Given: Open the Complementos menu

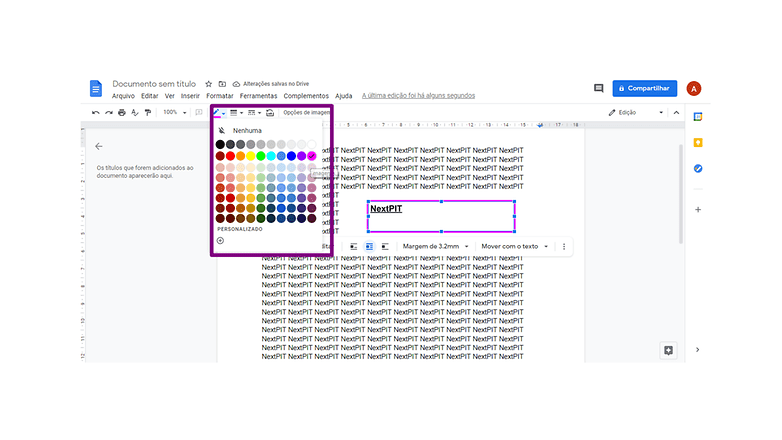Looking at the screenshot, I should [x=306, y=96].
